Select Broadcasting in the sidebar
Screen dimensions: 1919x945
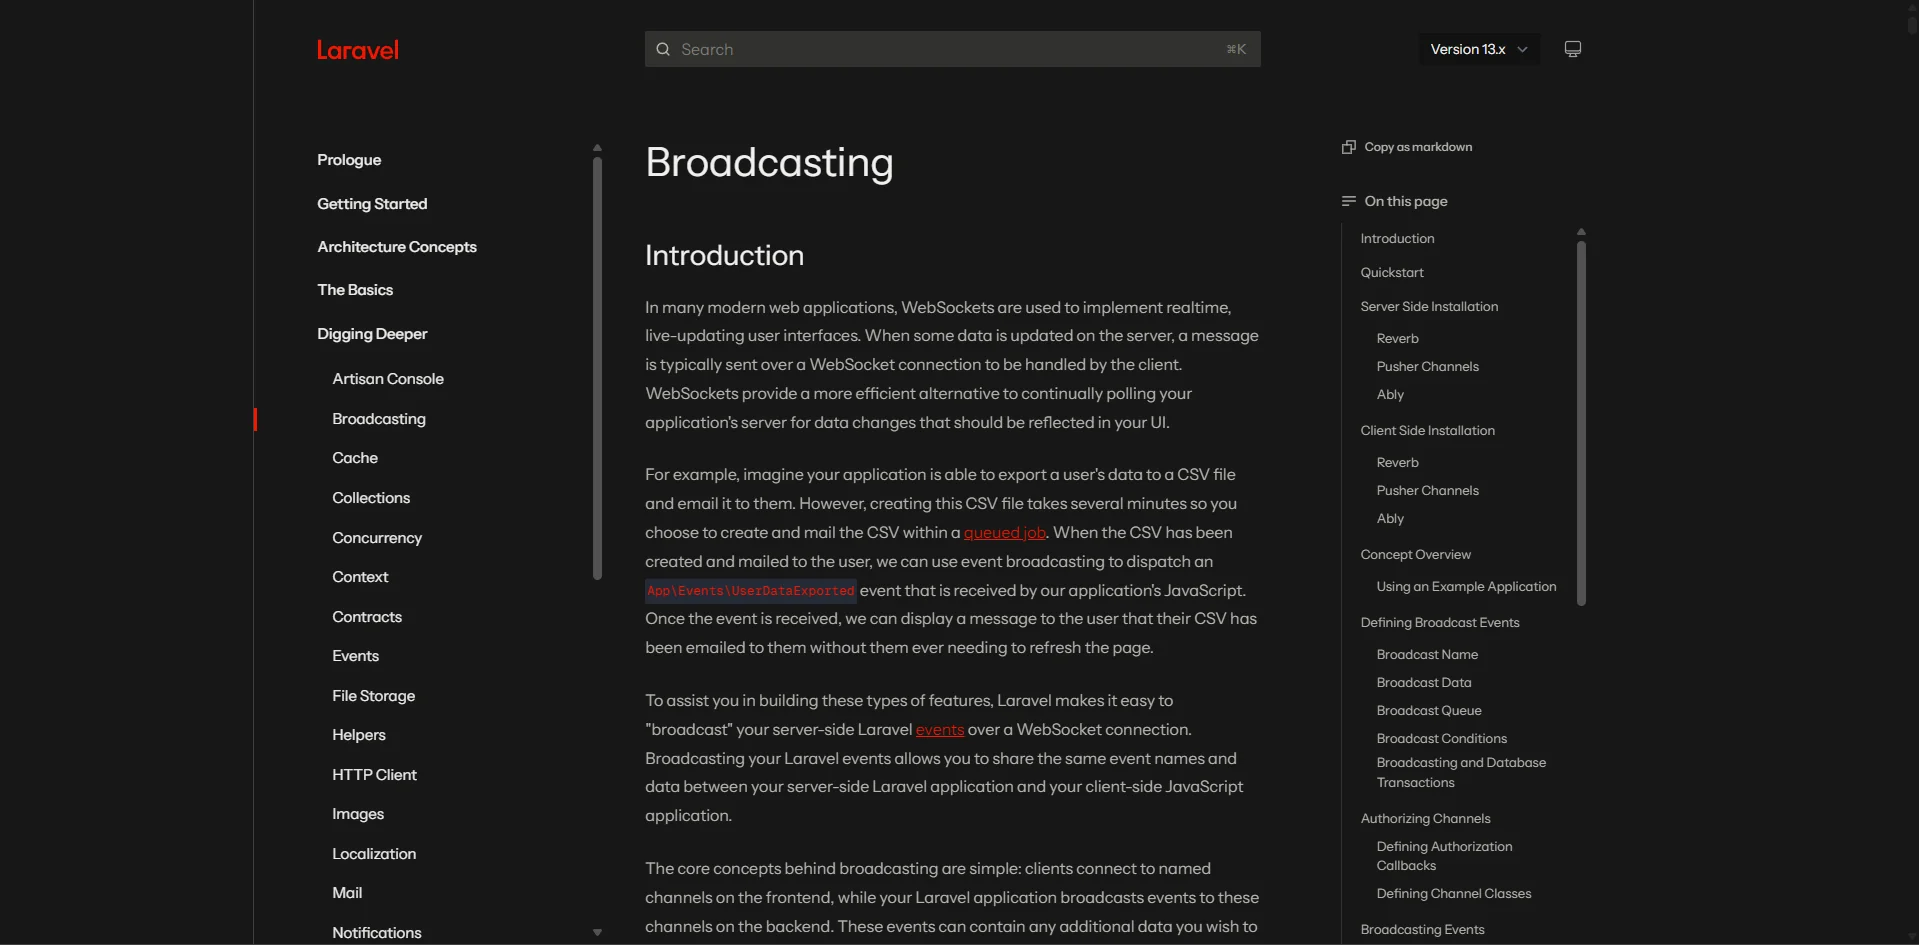pyautogui.click(x=379, y=419)
